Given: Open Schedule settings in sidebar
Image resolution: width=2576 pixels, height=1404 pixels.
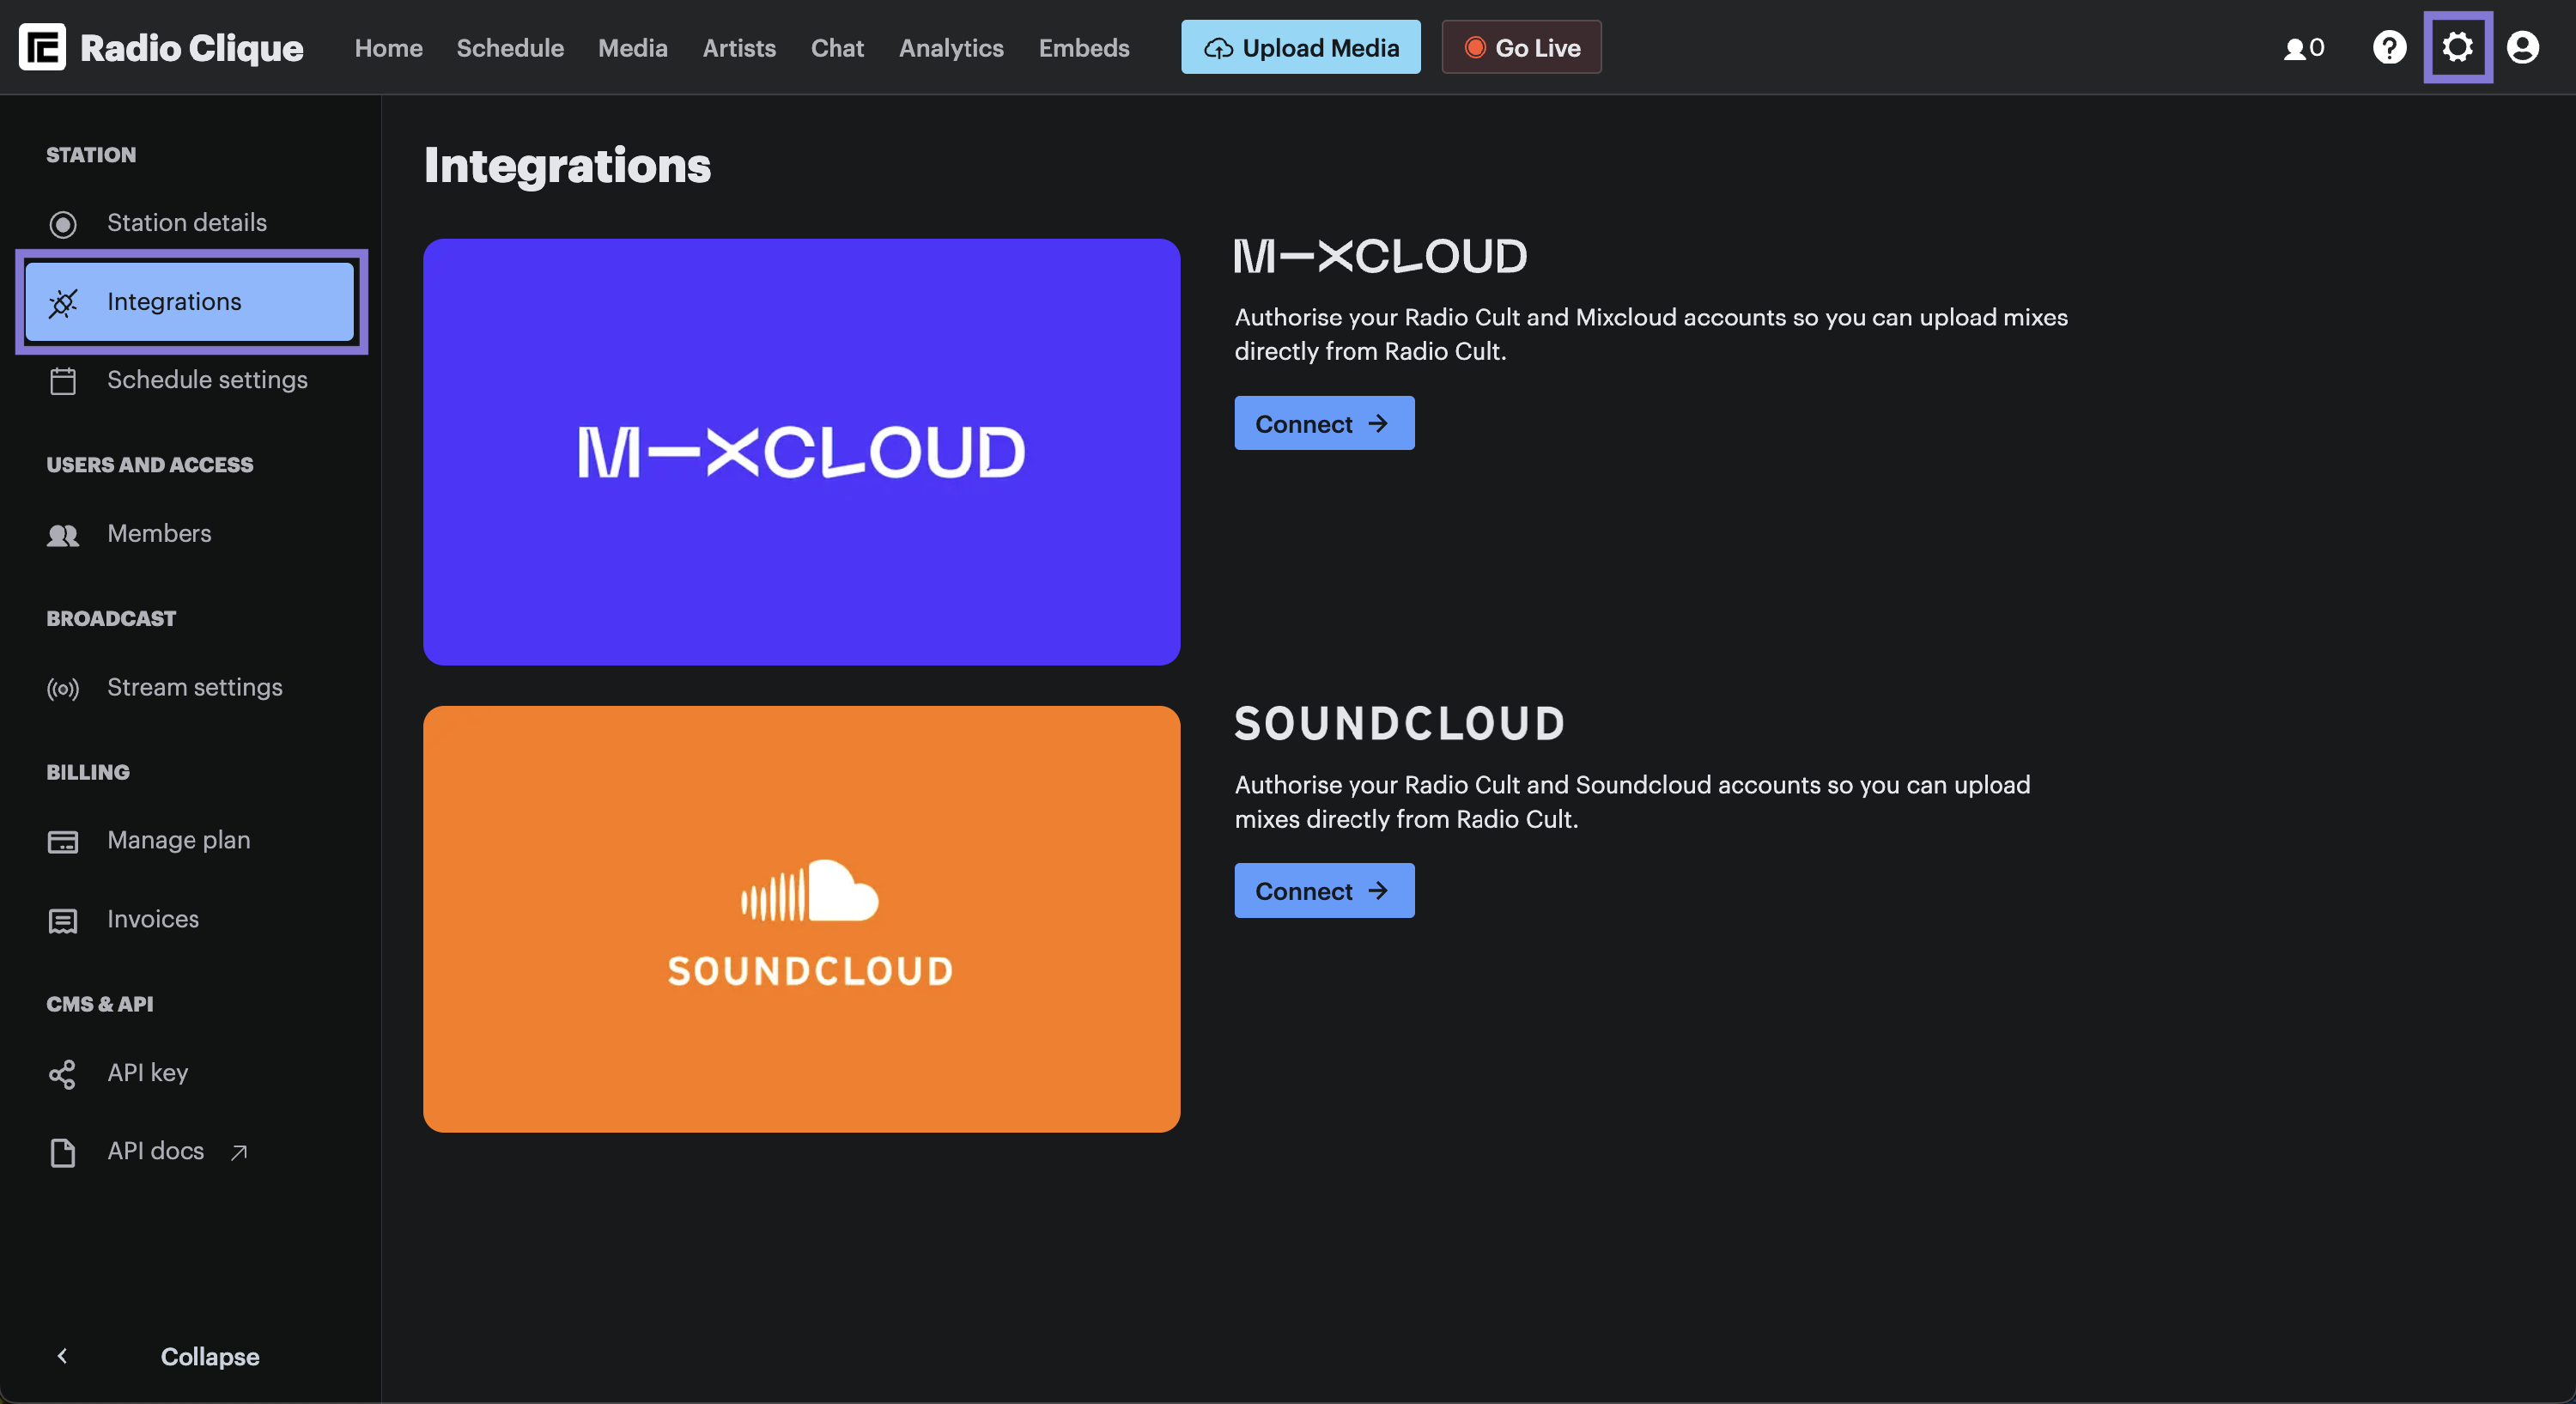Looking at the screenshot, I should click(x=189, y=380).
